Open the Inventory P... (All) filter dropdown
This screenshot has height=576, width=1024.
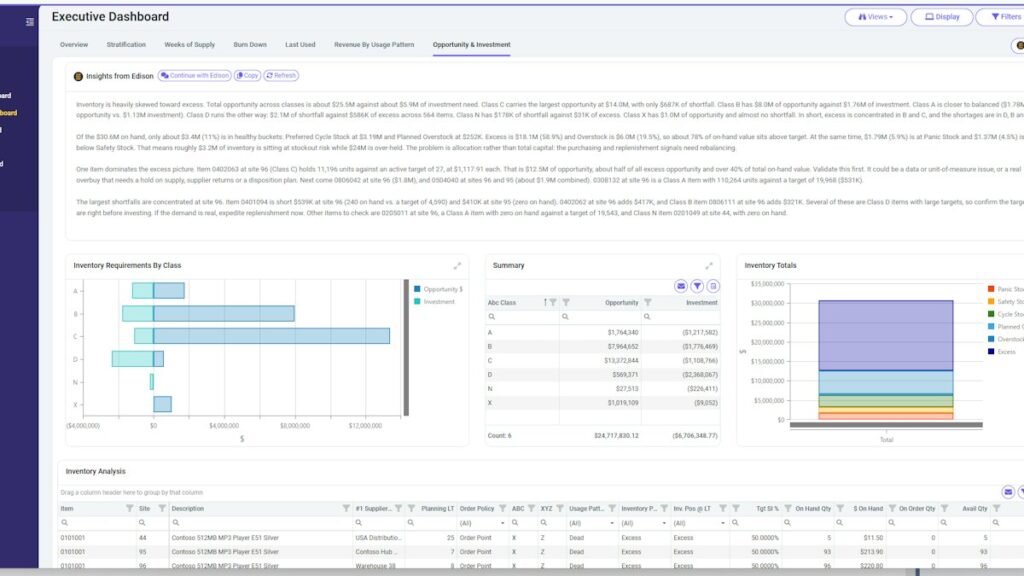(644, 523)
